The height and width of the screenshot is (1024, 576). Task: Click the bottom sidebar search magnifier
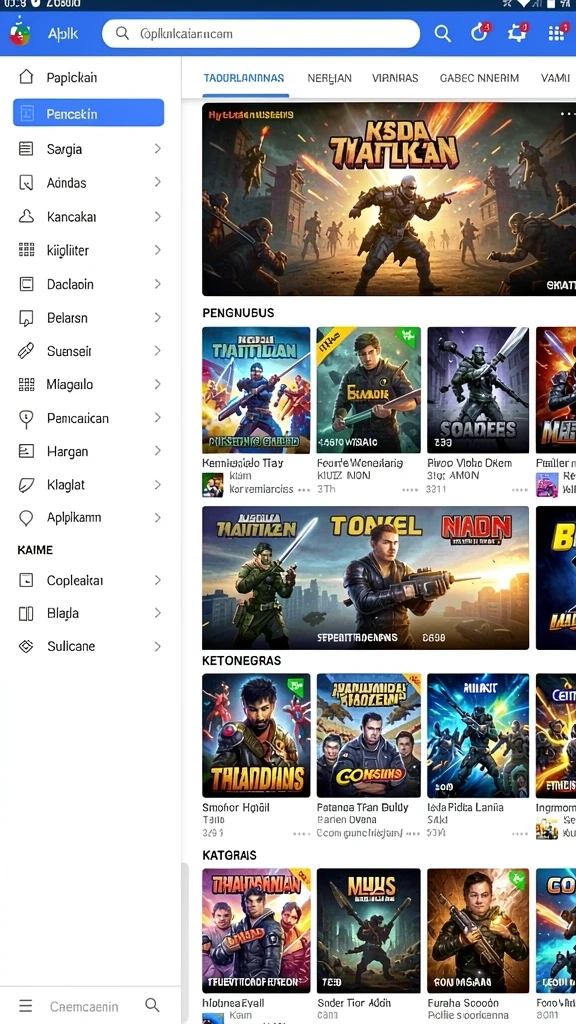tap(152, 1005)
